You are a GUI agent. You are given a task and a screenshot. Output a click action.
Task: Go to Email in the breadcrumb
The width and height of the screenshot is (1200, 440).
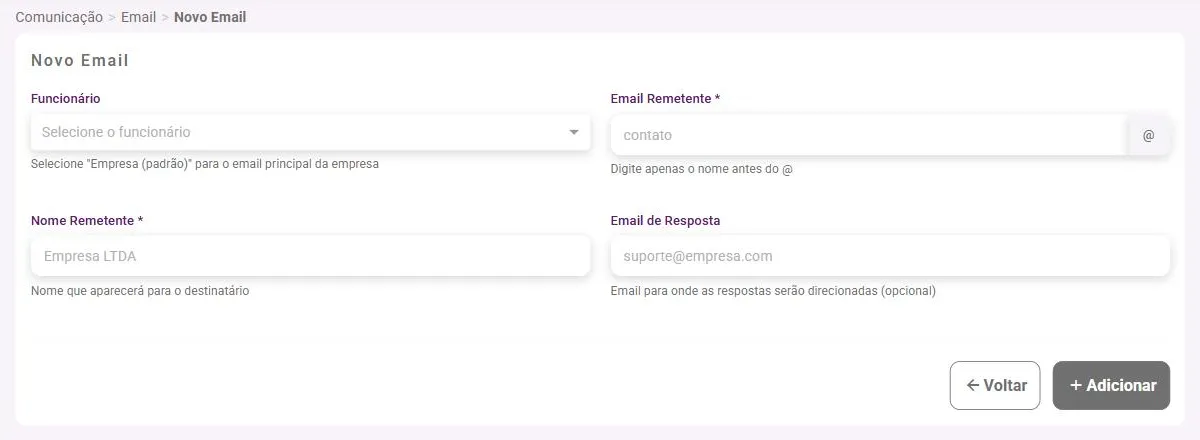pos(138,17)
